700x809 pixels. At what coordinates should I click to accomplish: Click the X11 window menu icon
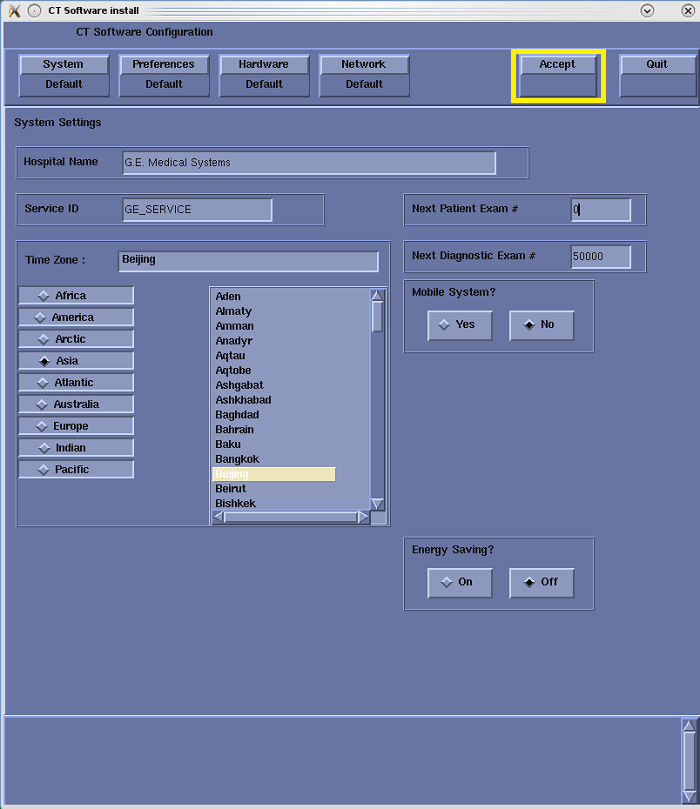14,10
